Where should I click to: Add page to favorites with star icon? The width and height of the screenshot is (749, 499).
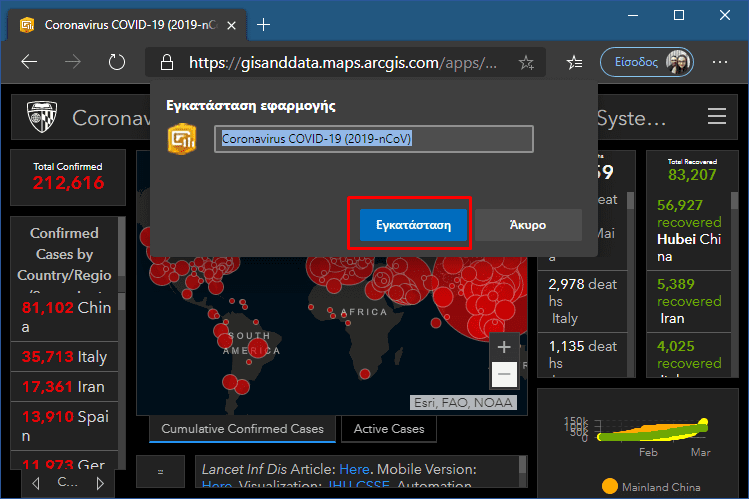click(x=526, y=62)
